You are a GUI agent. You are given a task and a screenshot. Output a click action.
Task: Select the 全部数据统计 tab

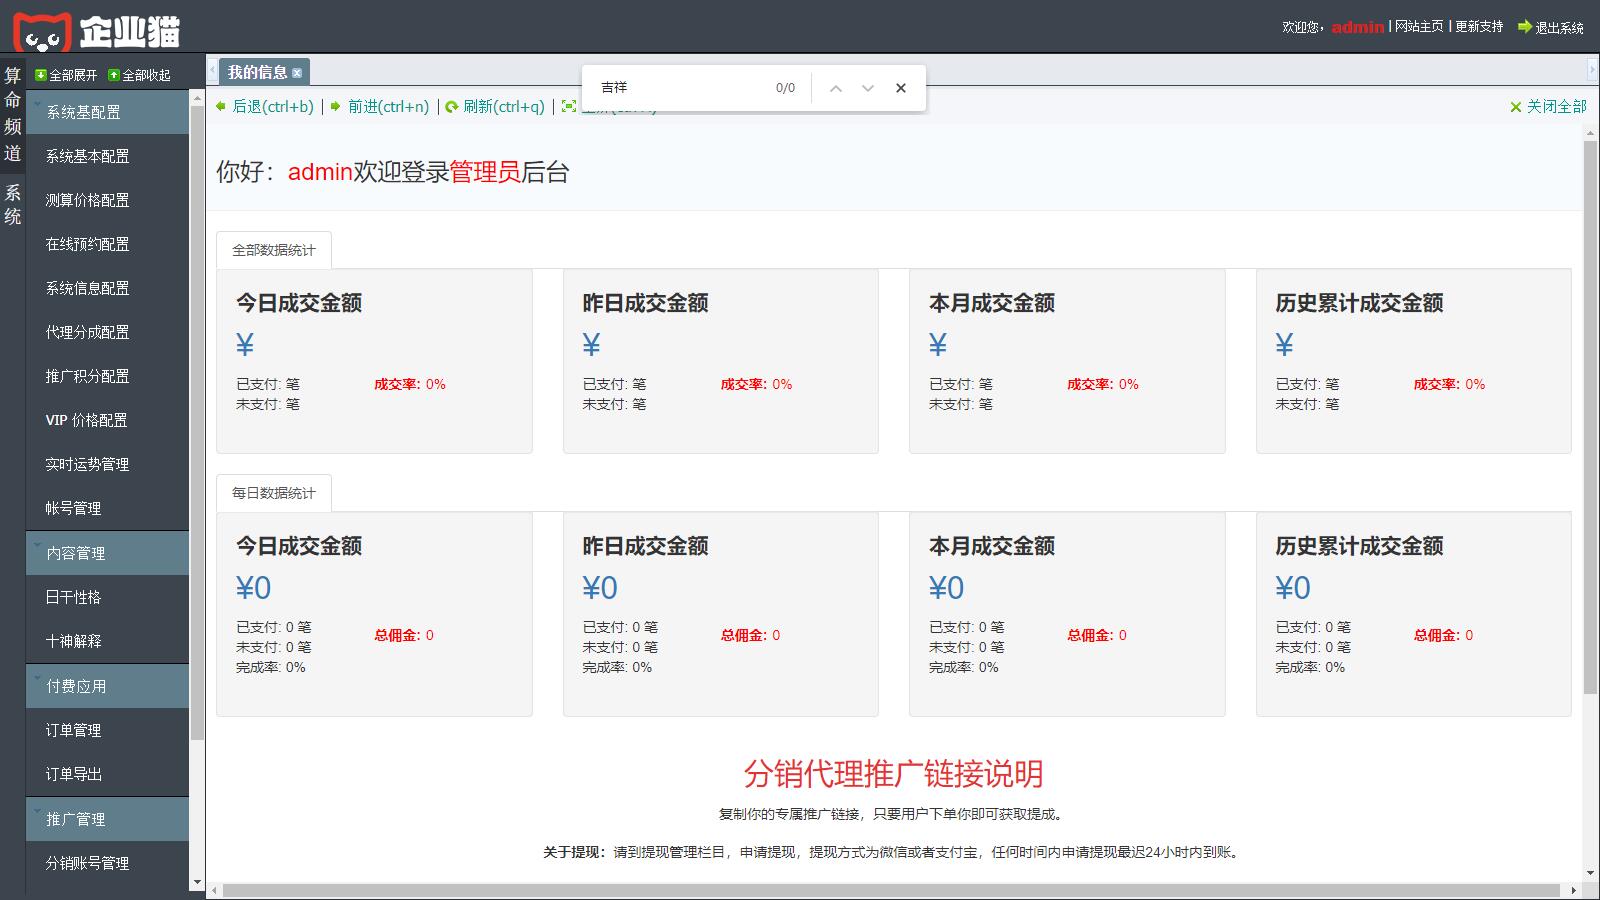[273, 250]
